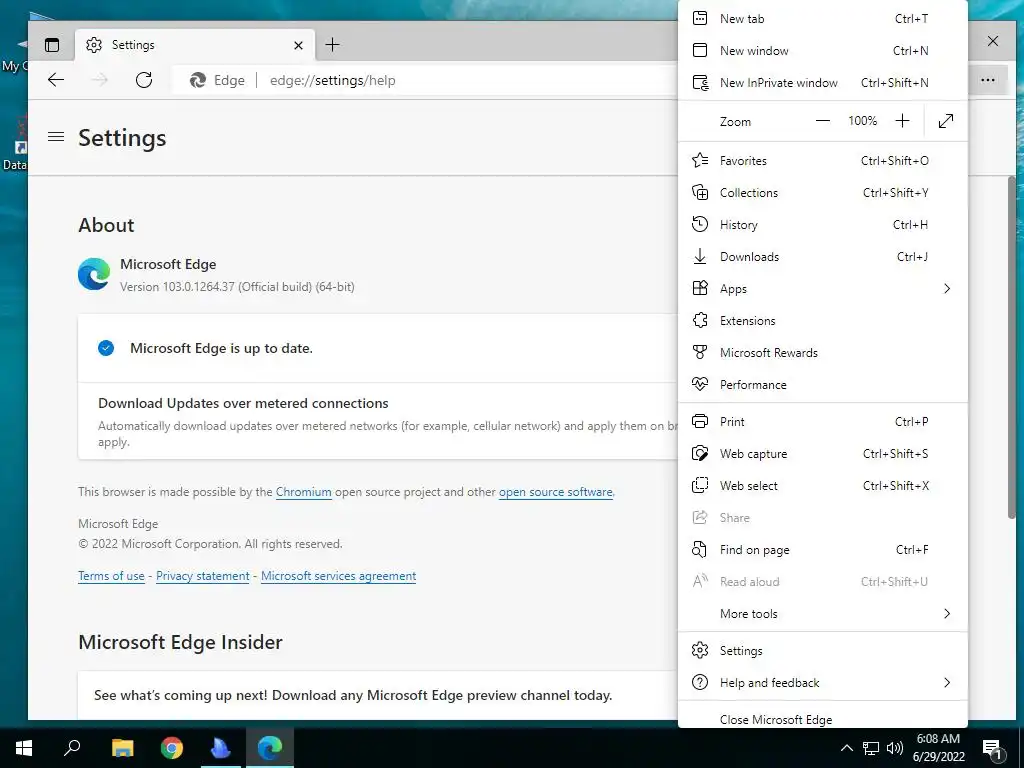Click the volume speaker tray icon
Image resolution: width=1024 pixels, height=768 pixels.
click(x=895, y=748)
